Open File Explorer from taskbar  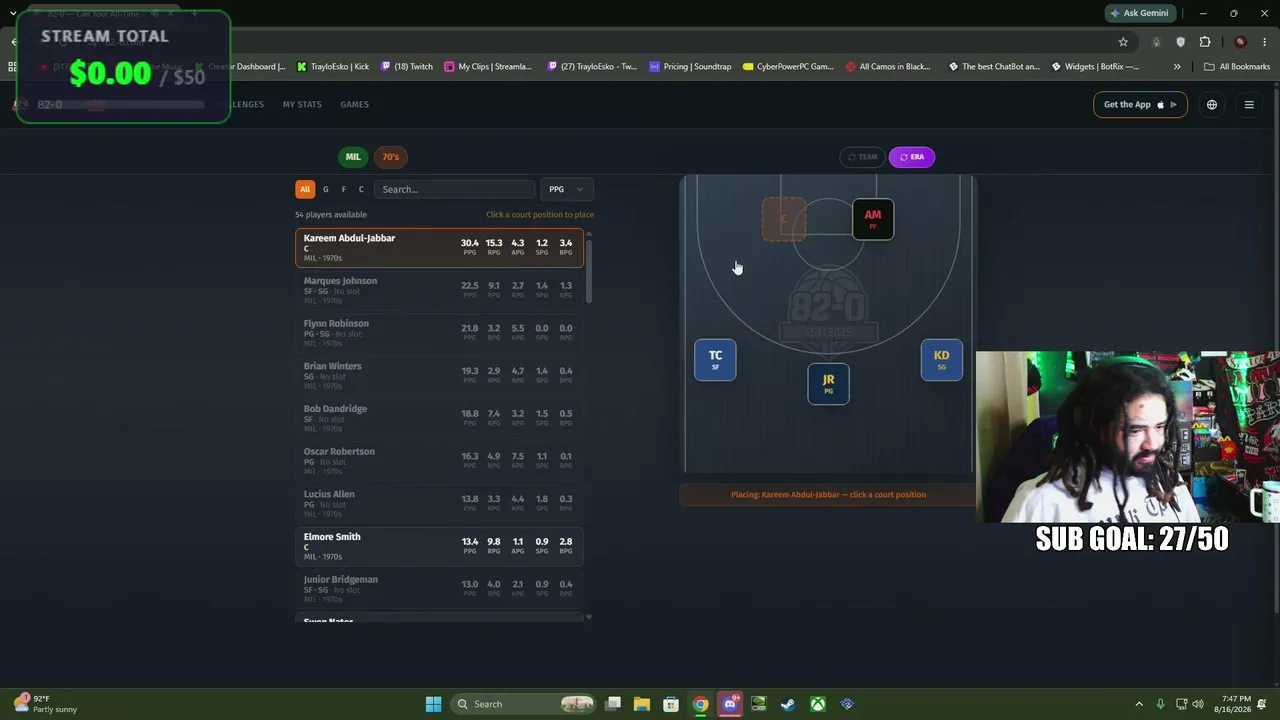tap(642, 704)
